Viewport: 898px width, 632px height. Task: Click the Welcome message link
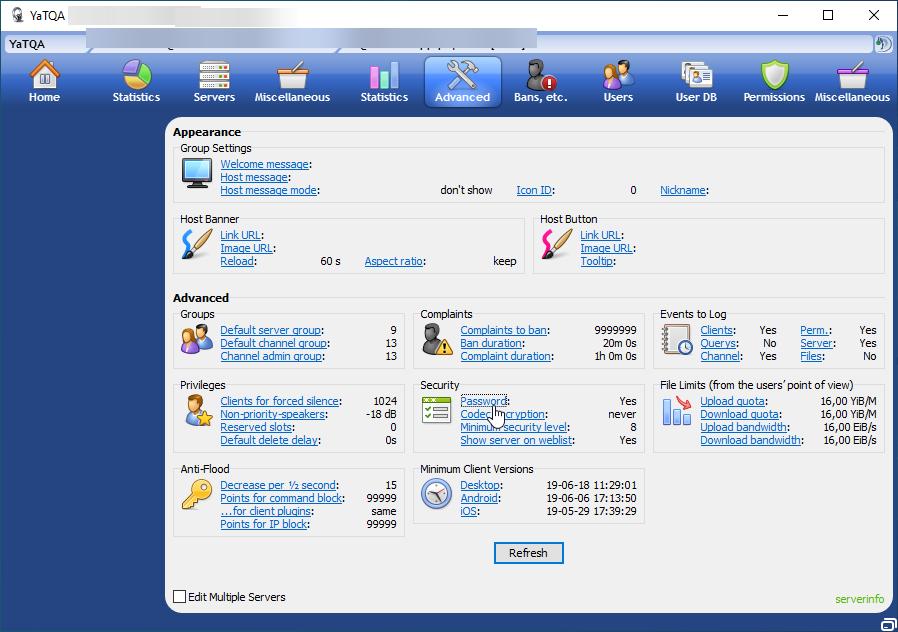point(264,164)
